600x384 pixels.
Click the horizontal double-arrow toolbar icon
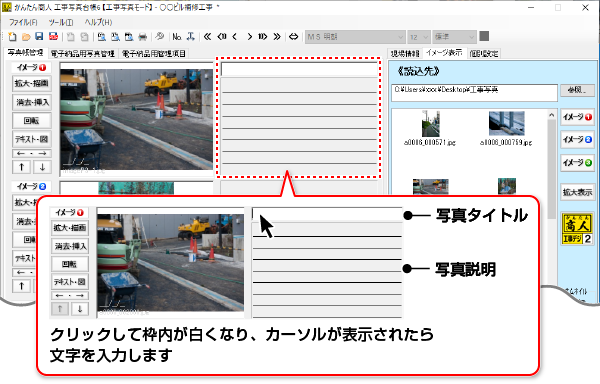[293, 37]
